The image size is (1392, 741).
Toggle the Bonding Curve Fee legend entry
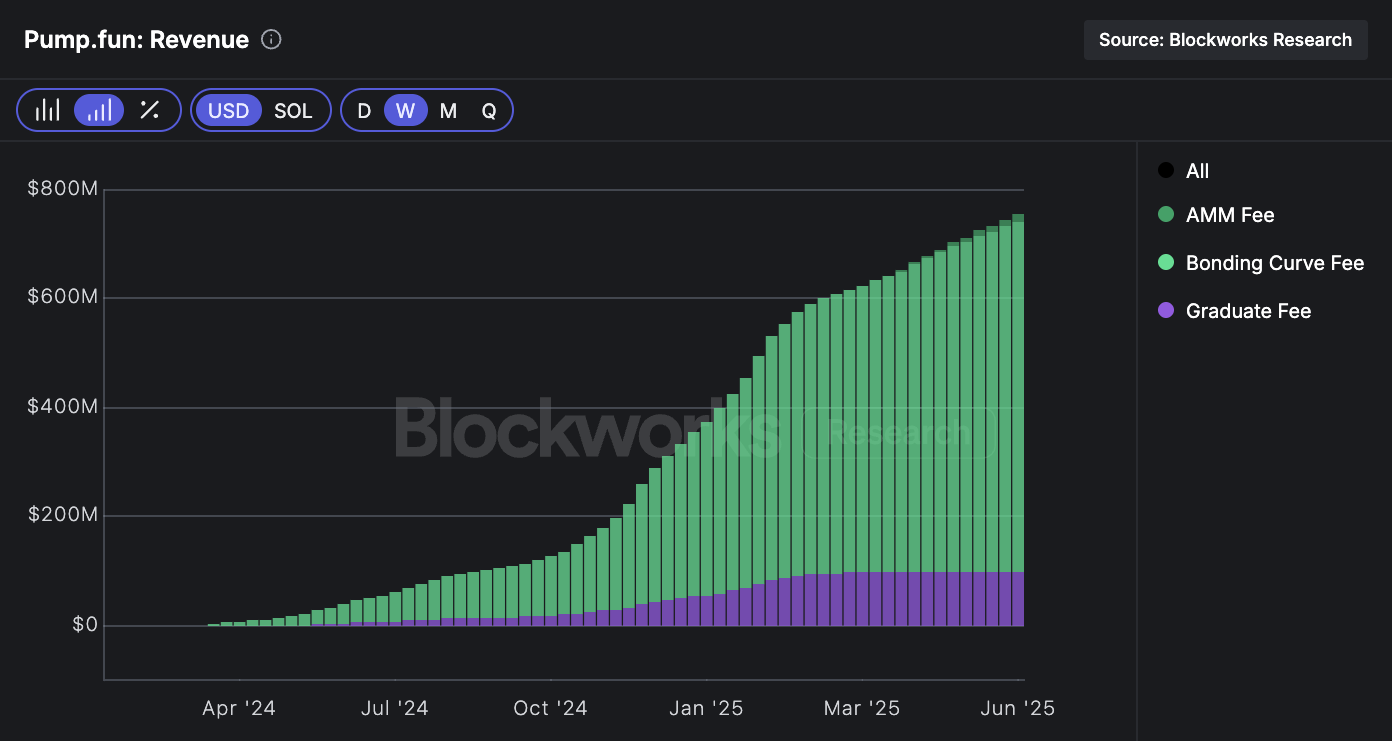pyautogui.click(x=1261, y=263)
